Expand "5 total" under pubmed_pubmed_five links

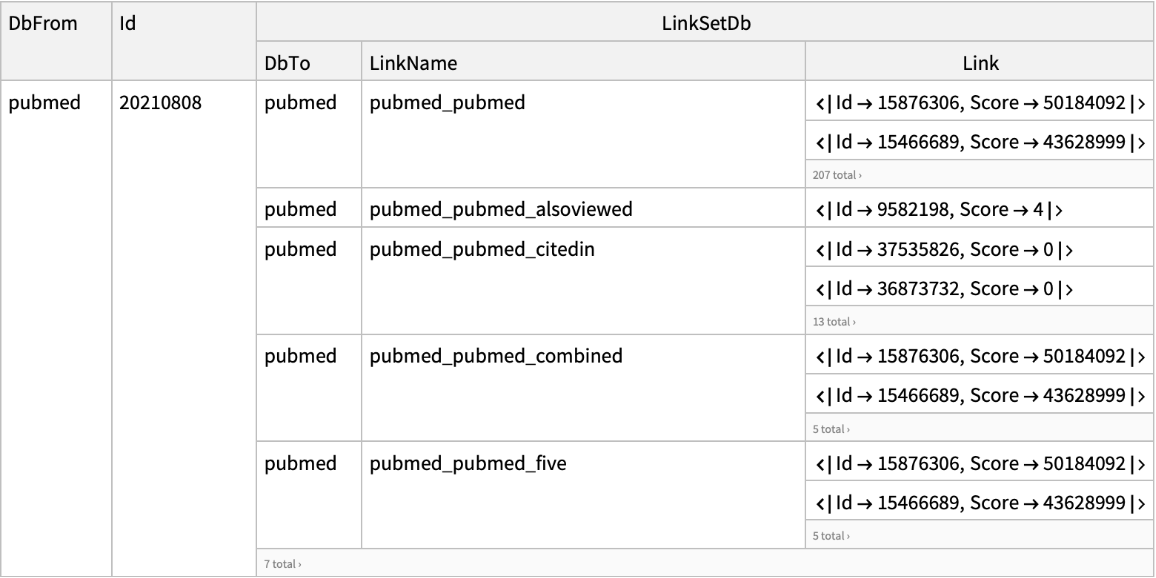[831, 536]
